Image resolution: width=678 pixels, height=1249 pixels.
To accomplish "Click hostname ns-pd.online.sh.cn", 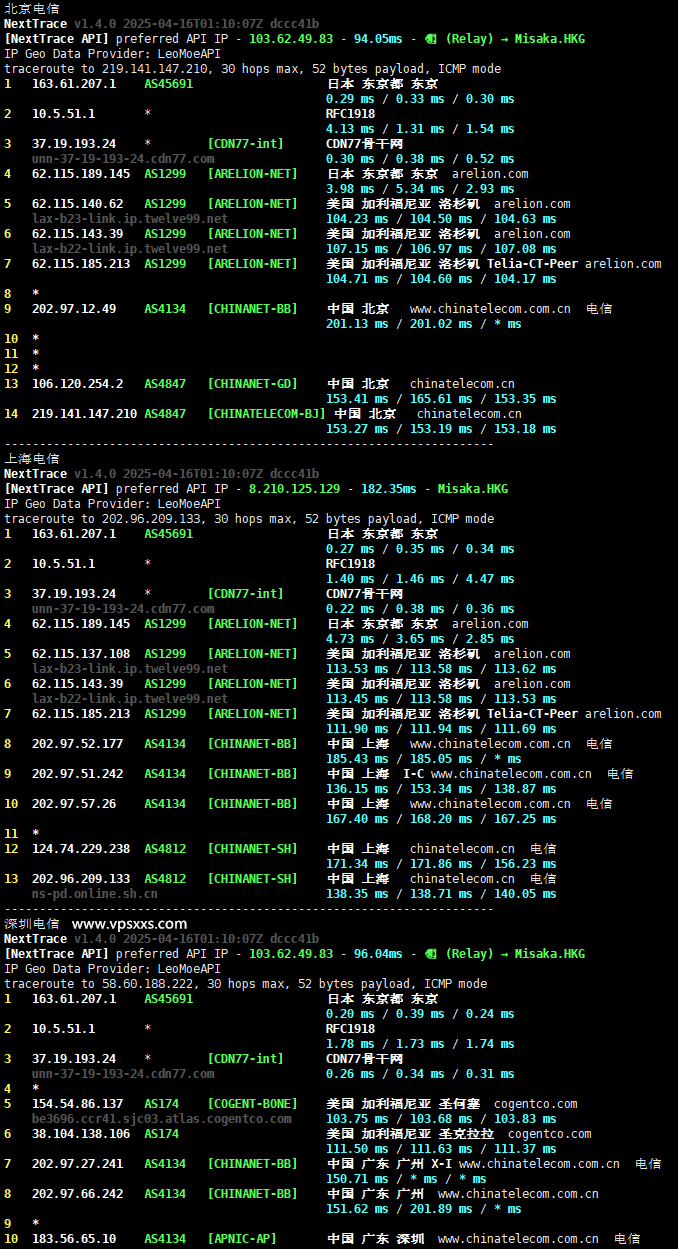I will pyautogui.click(x=95, y=894).
